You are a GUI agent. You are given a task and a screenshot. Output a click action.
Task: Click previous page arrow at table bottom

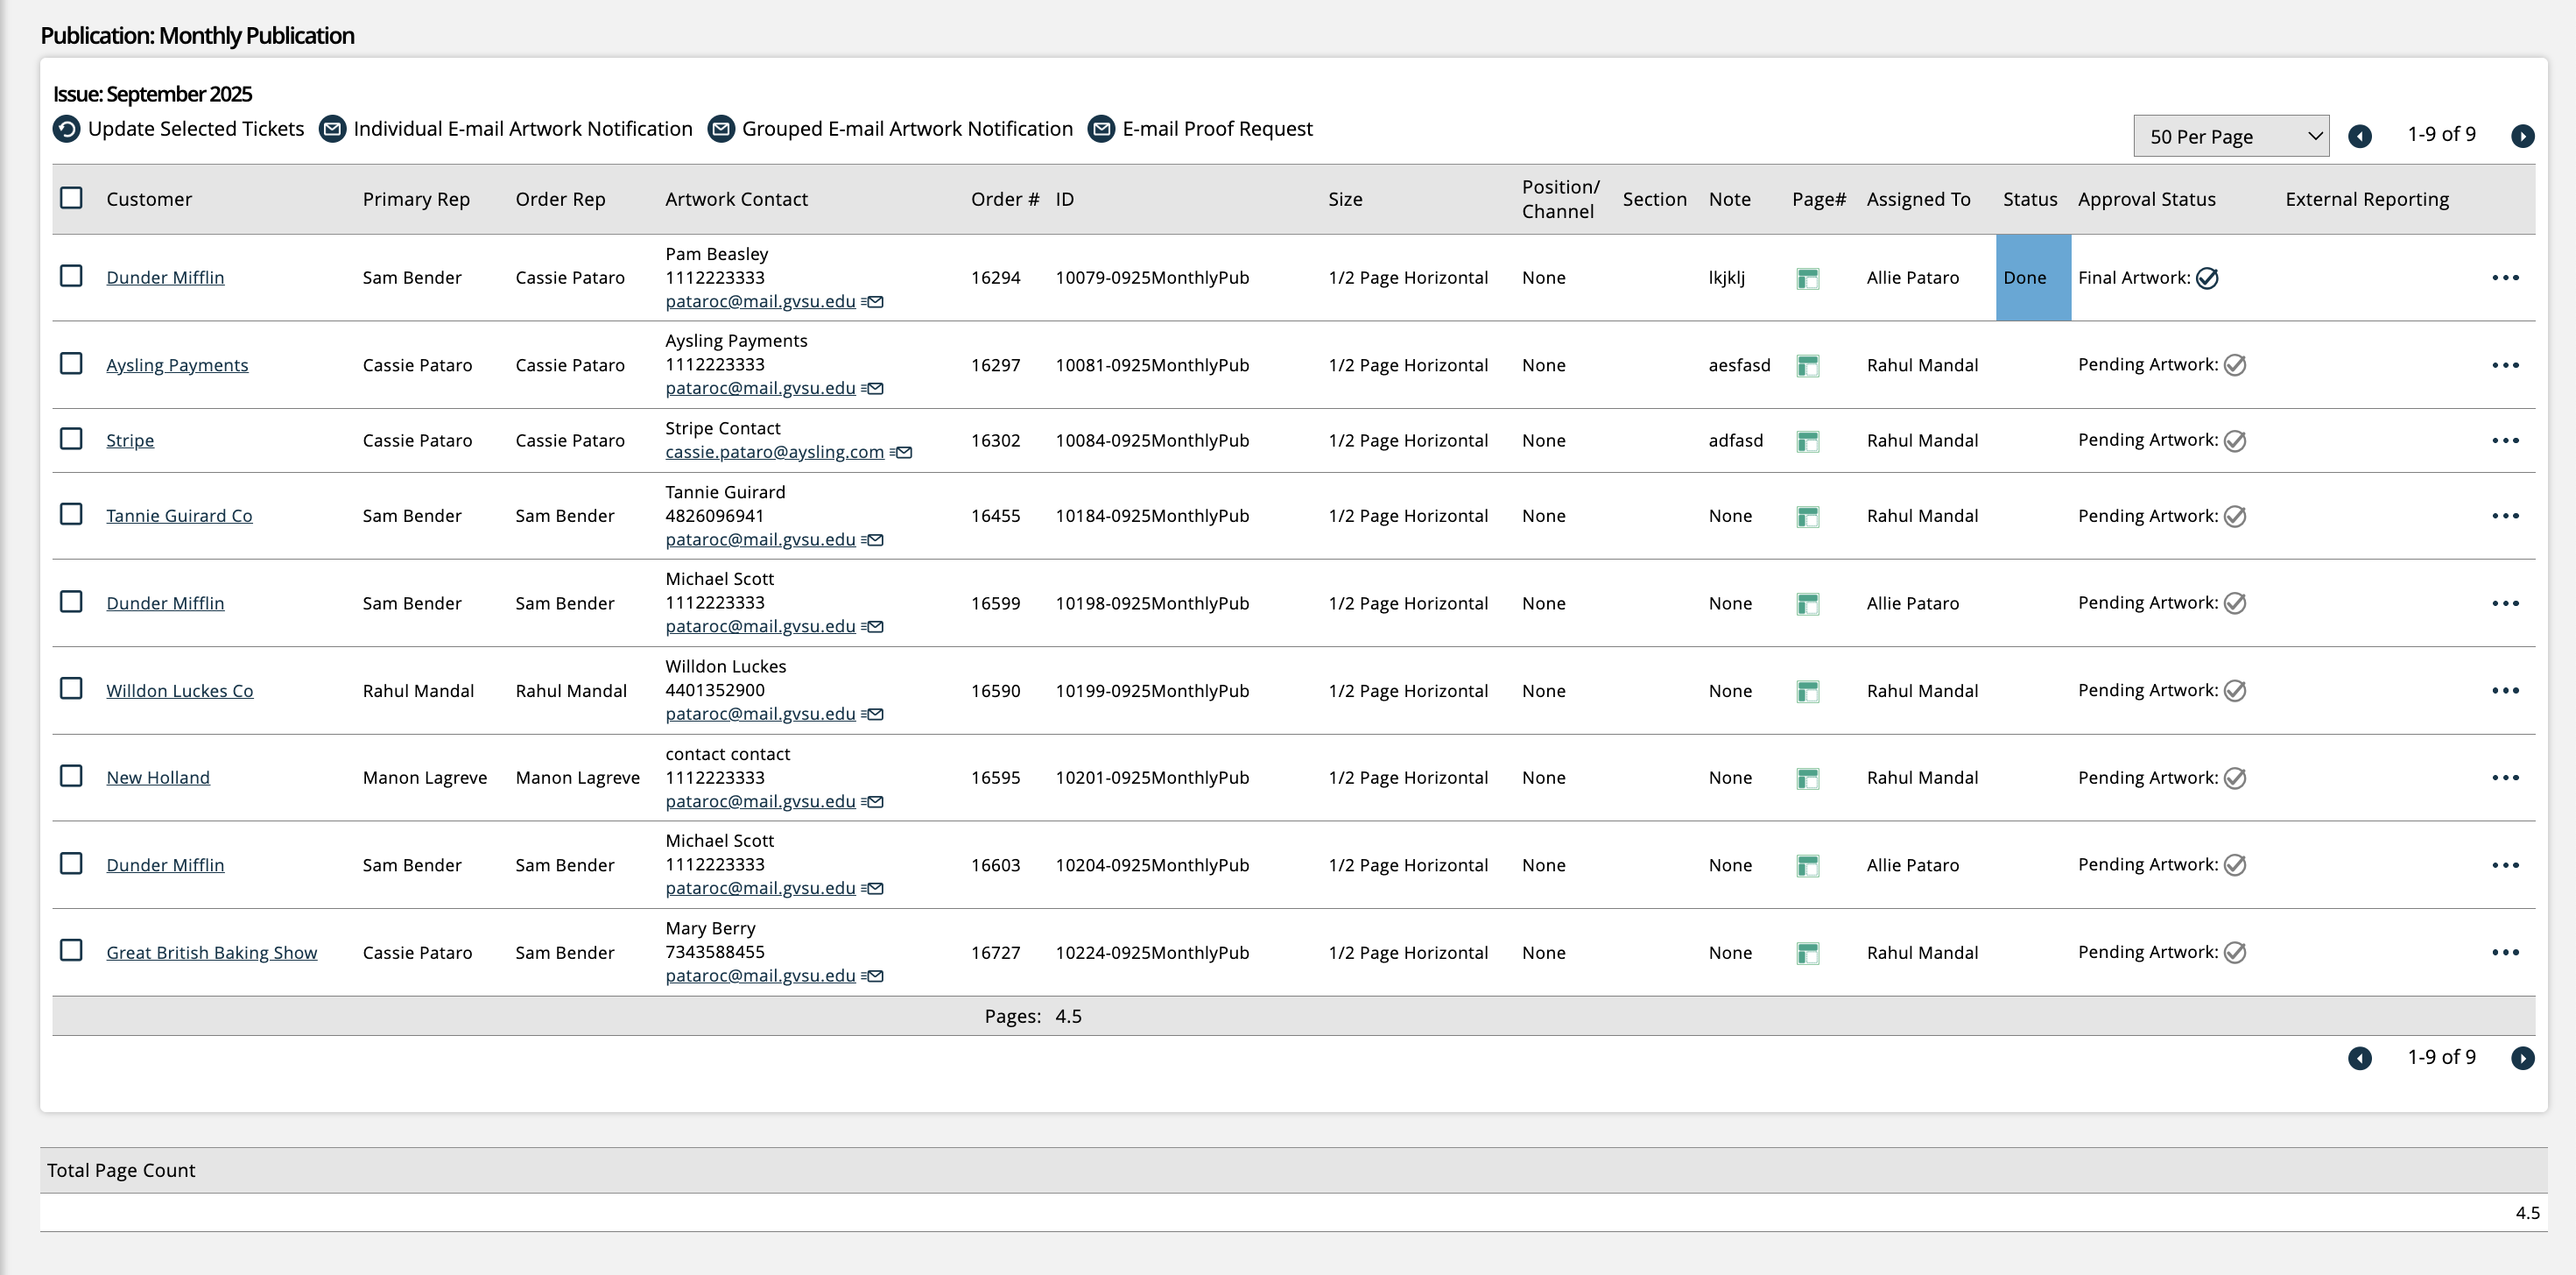[2359, 1058]
